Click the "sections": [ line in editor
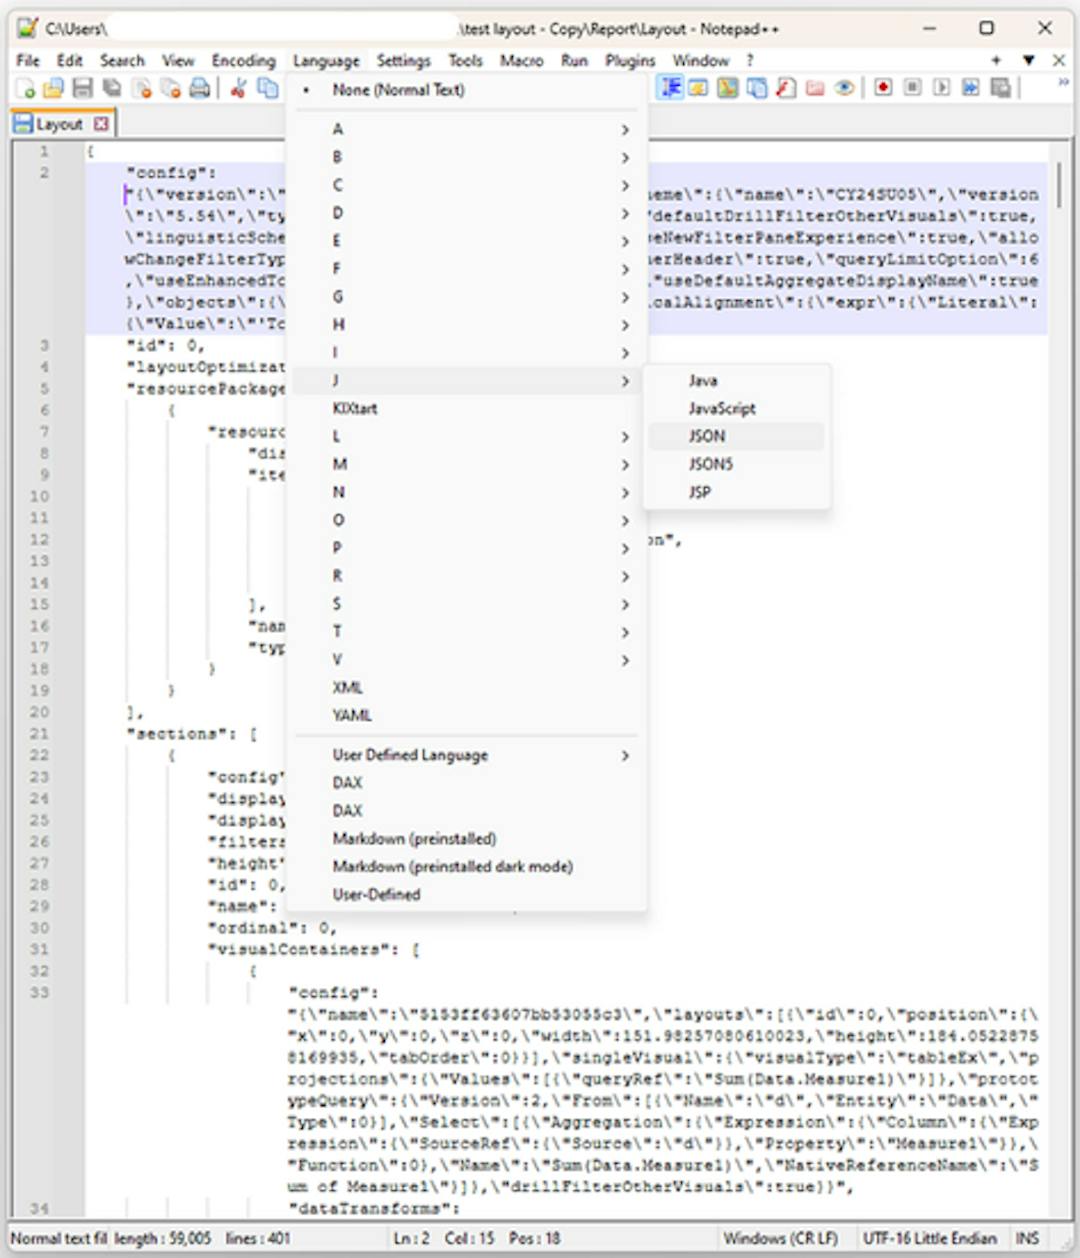1080x1258 pixels. tap(192, 734)
